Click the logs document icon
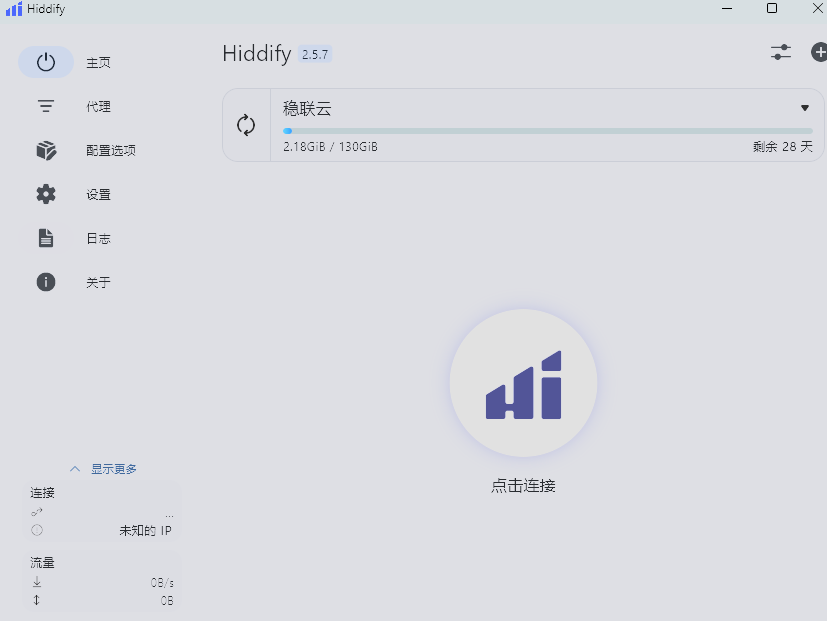 coord(46,238)
